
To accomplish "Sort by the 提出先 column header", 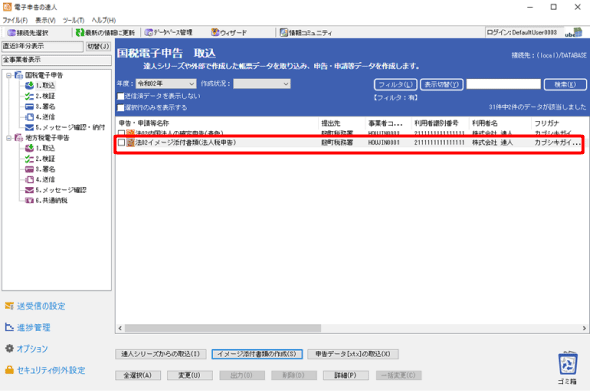I will point(342,123).
